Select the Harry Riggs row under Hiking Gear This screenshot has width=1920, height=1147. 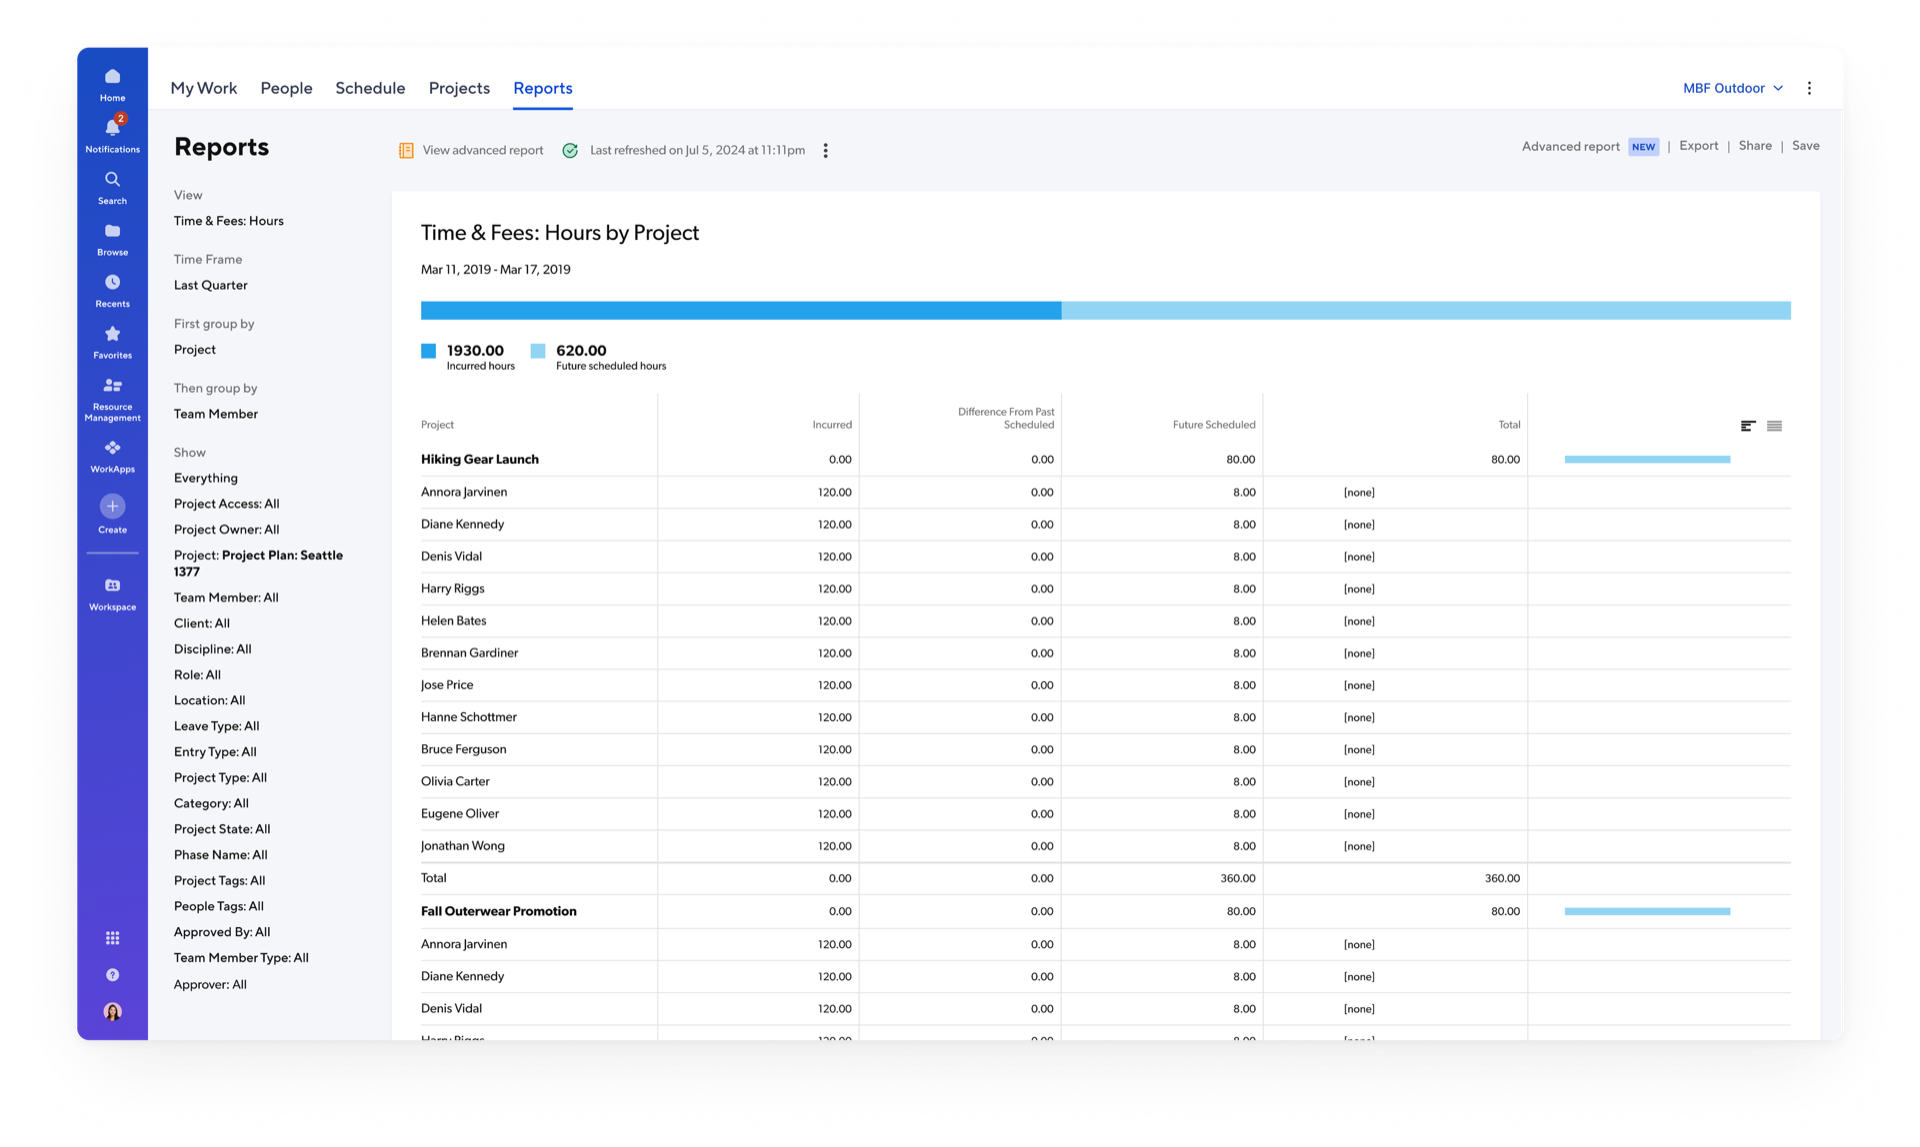(1105, 589)
